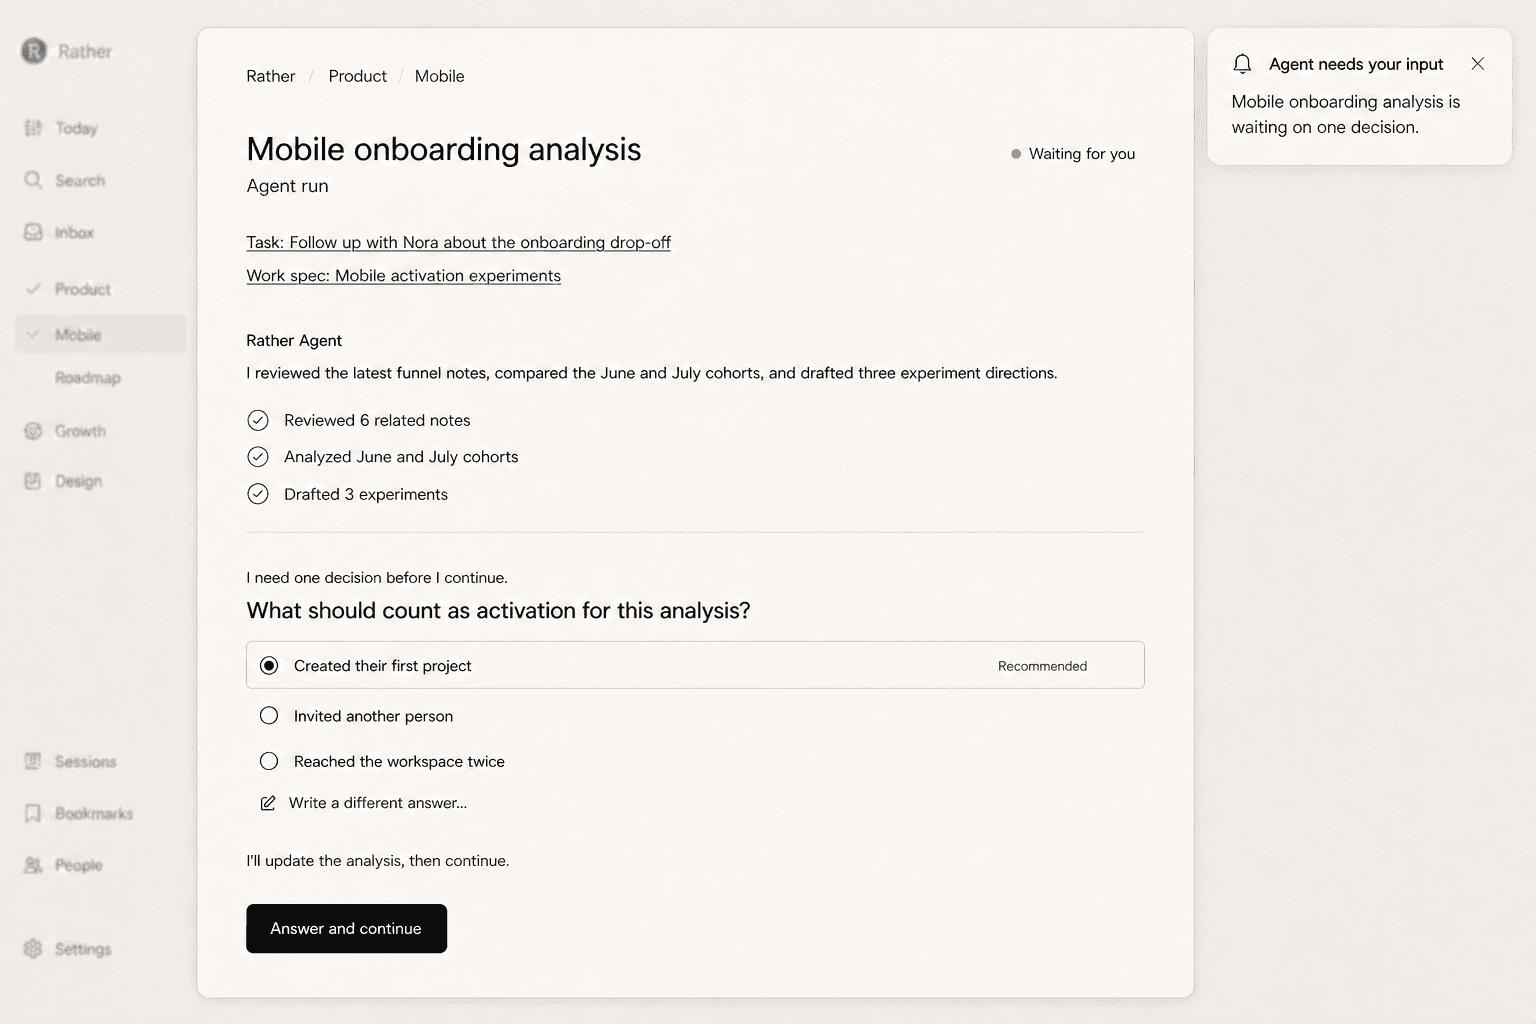
Task: Open Inbox in the sidebar
Action: pos(74,232)
